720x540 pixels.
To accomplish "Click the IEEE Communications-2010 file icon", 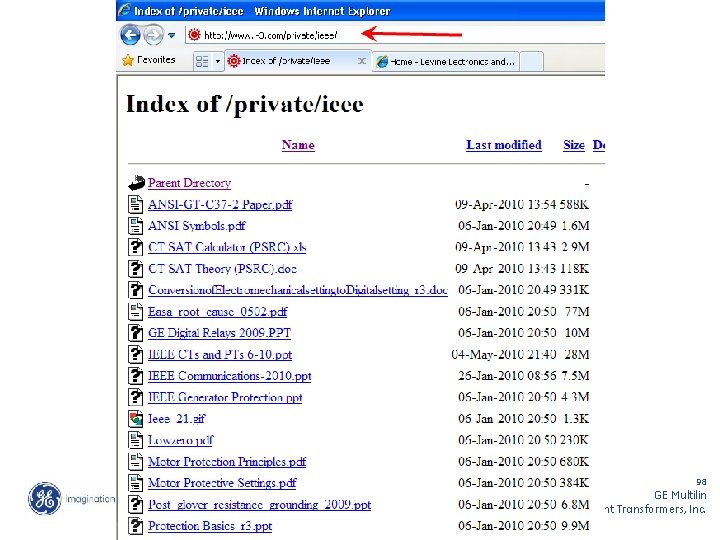I will point(135,376).
